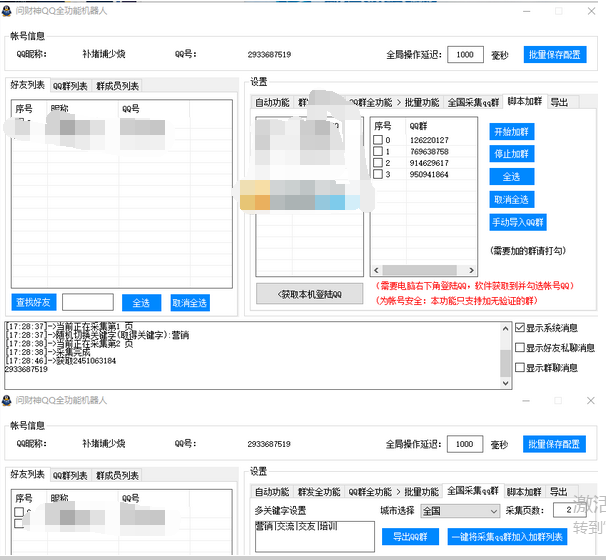Switch to QQ群列表 tab in top window
The height and width of the screenshot is (560, 606).
coord(70,86)
